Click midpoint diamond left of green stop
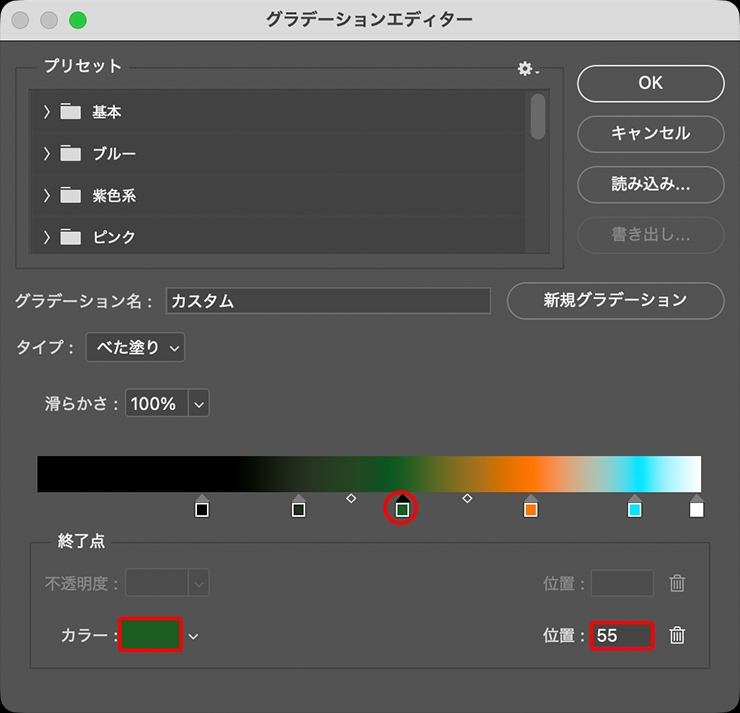 click(x=351, y=497)
